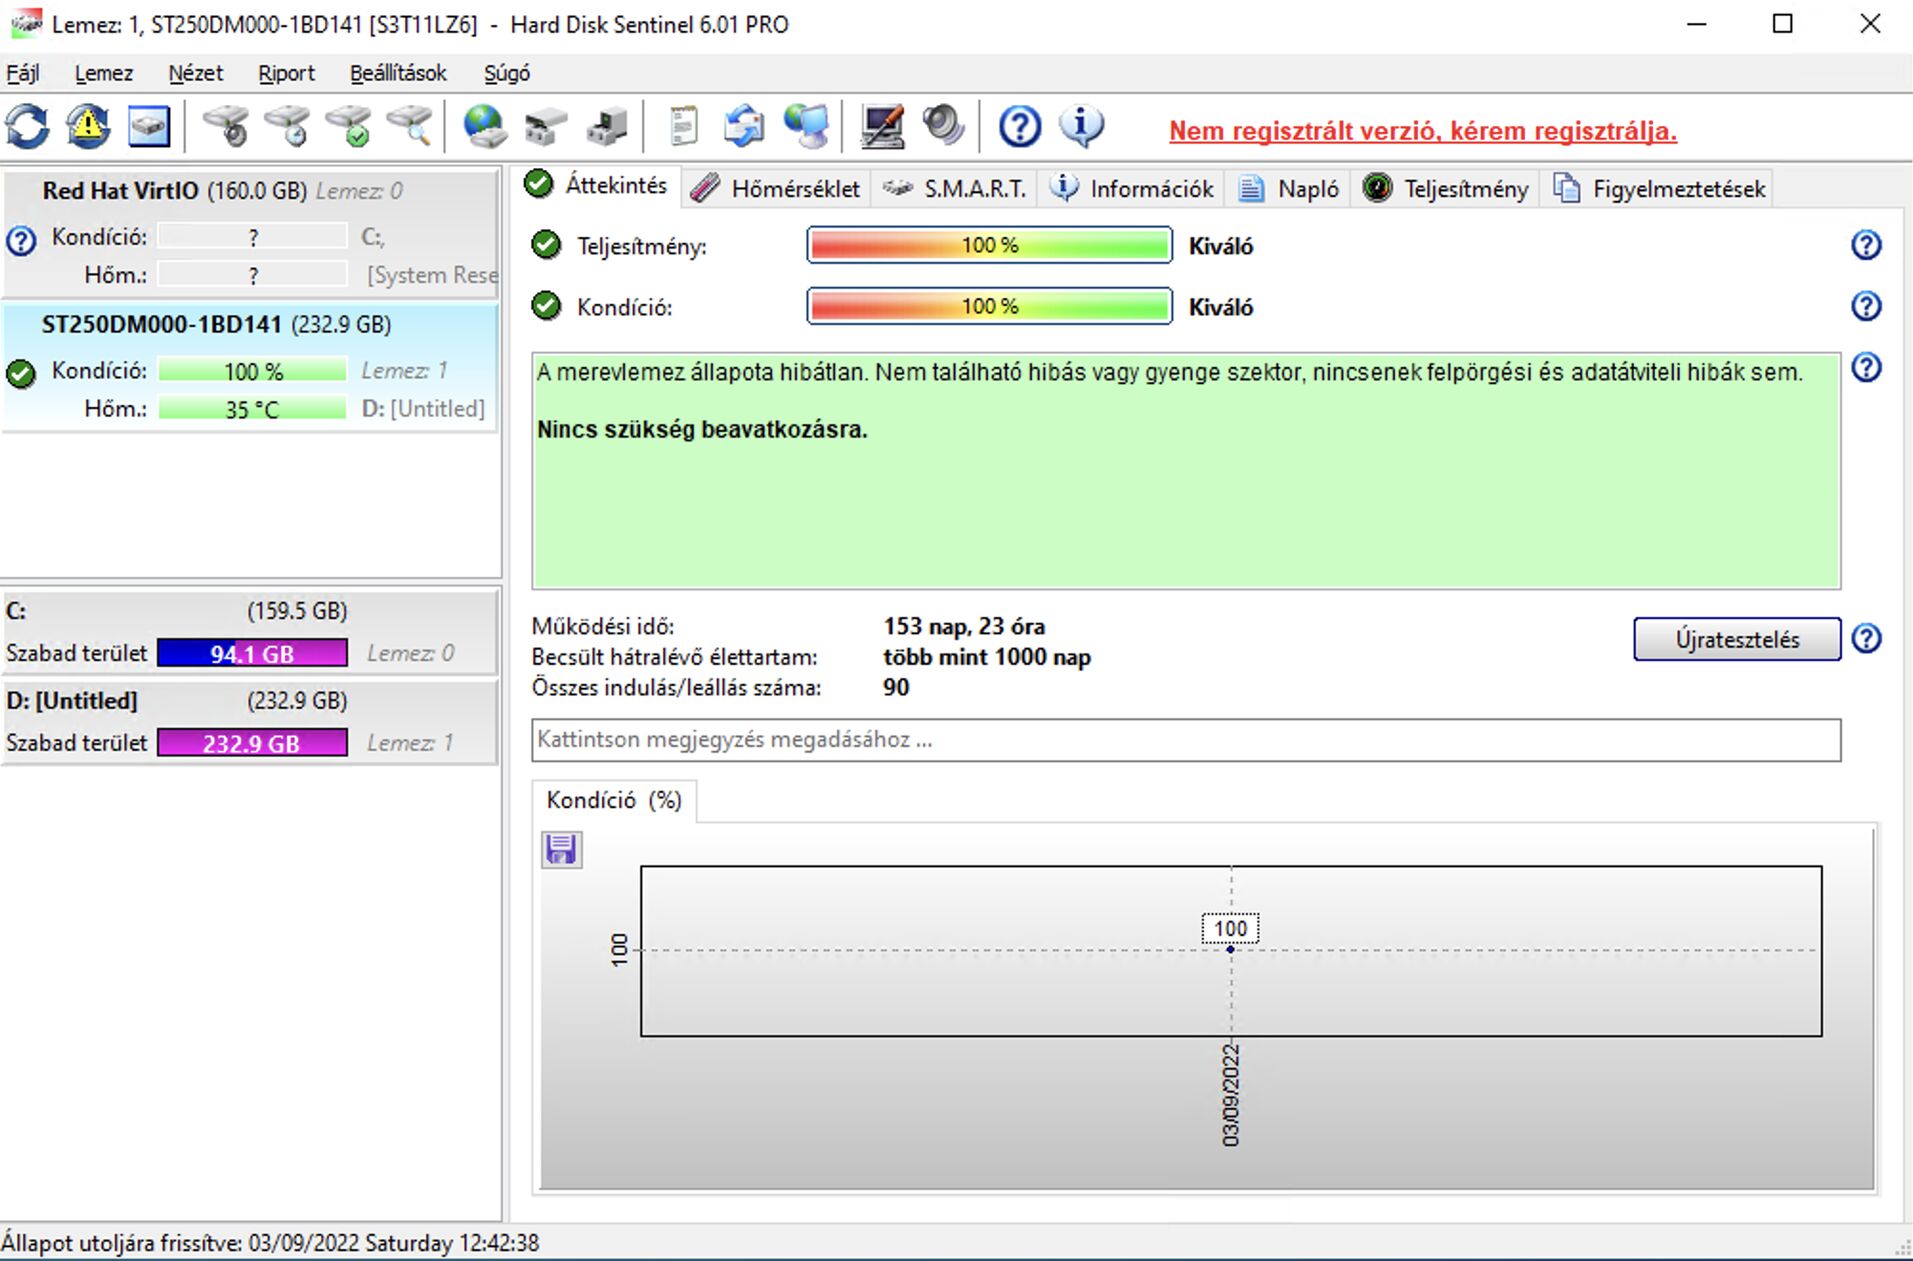Click the Nem regisztrált verzió registration link

(1423, 131)
